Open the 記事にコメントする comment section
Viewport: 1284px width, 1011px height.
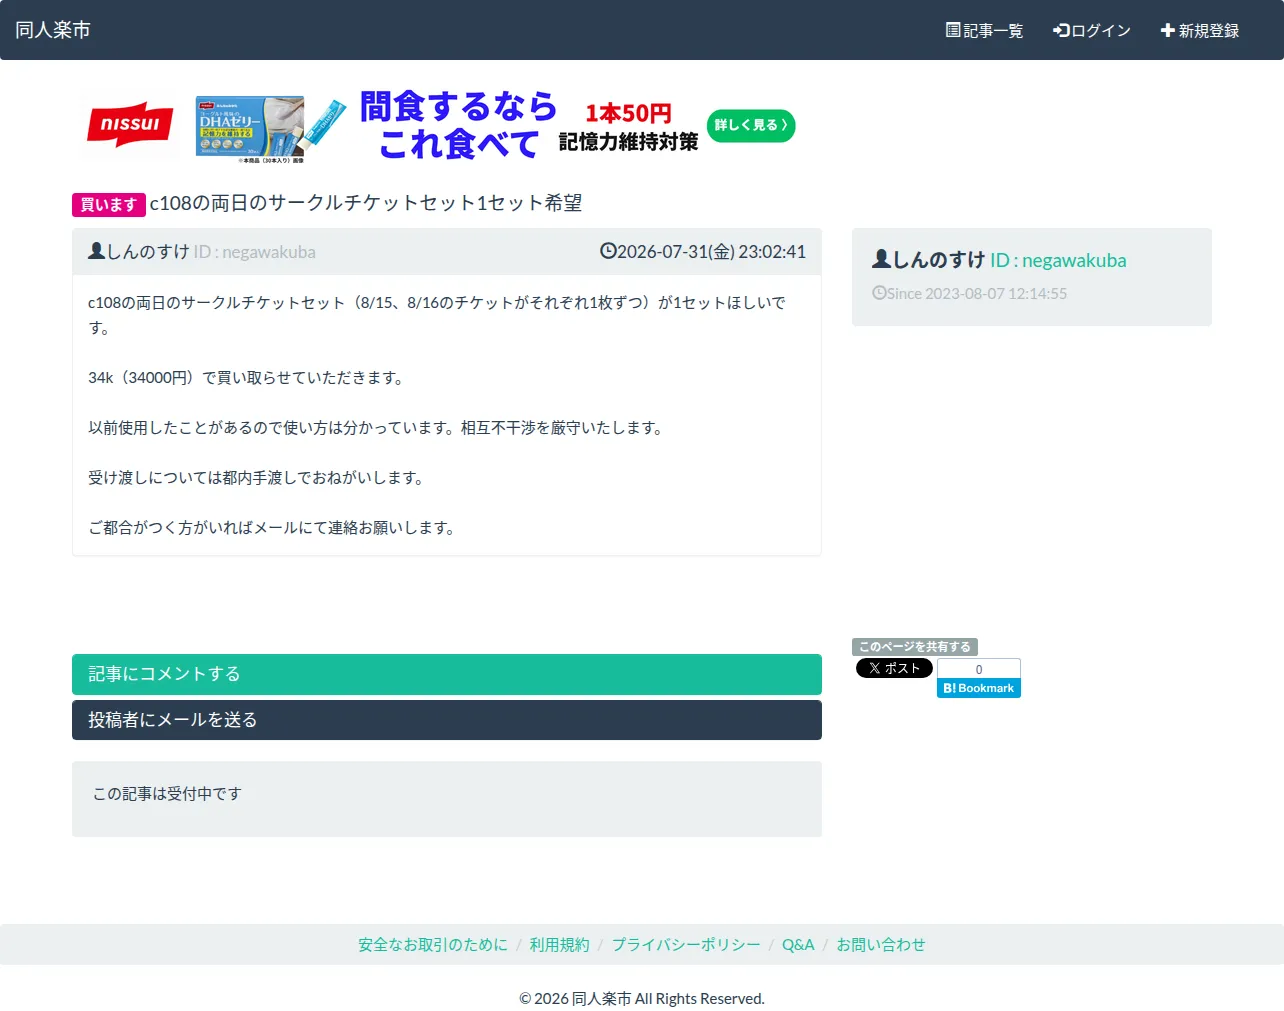point(447,674)
